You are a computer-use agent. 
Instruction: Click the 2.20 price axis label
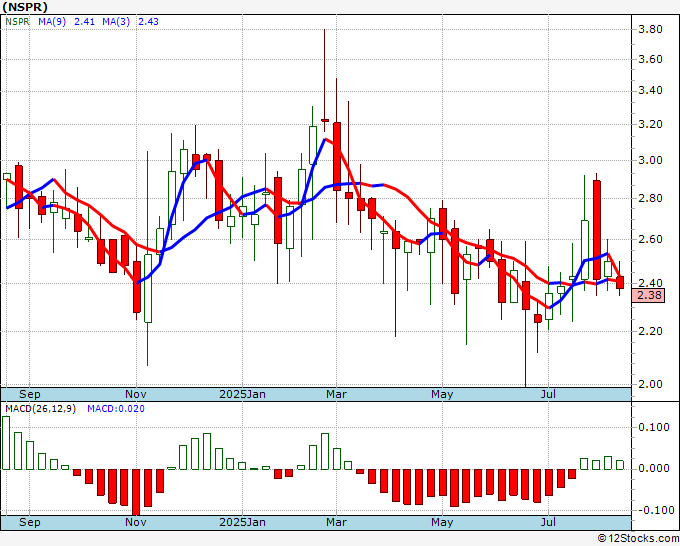click(x=651, y=331)
